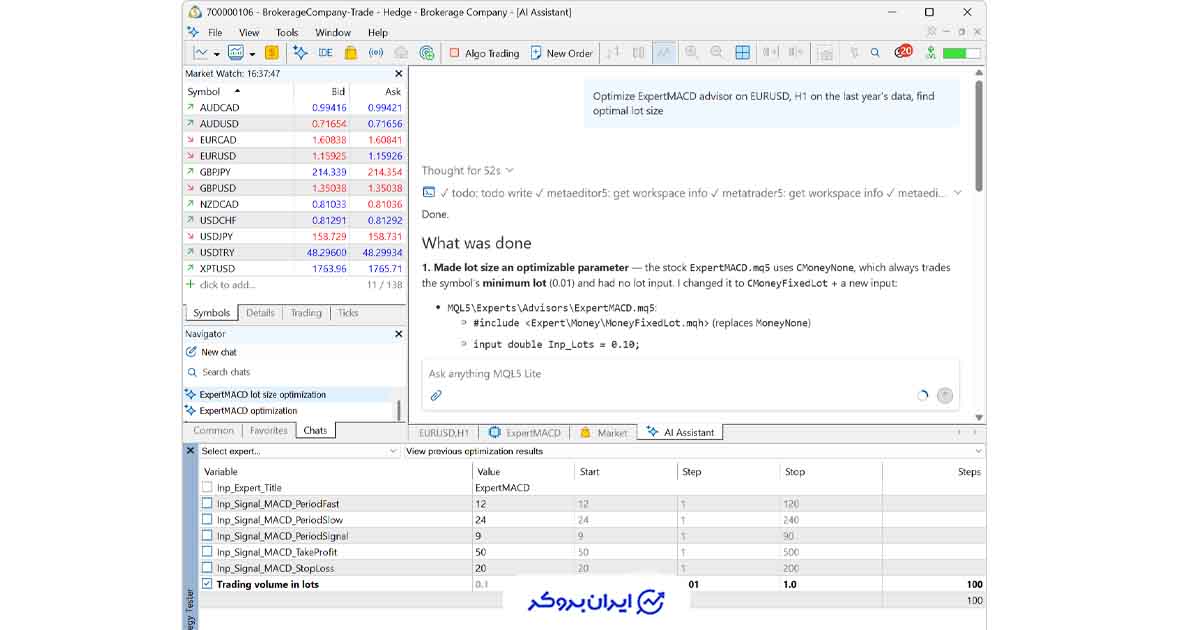Launch the IDE MetaEditor button
The image size is (1200, 630).
[x=326, y=53]
